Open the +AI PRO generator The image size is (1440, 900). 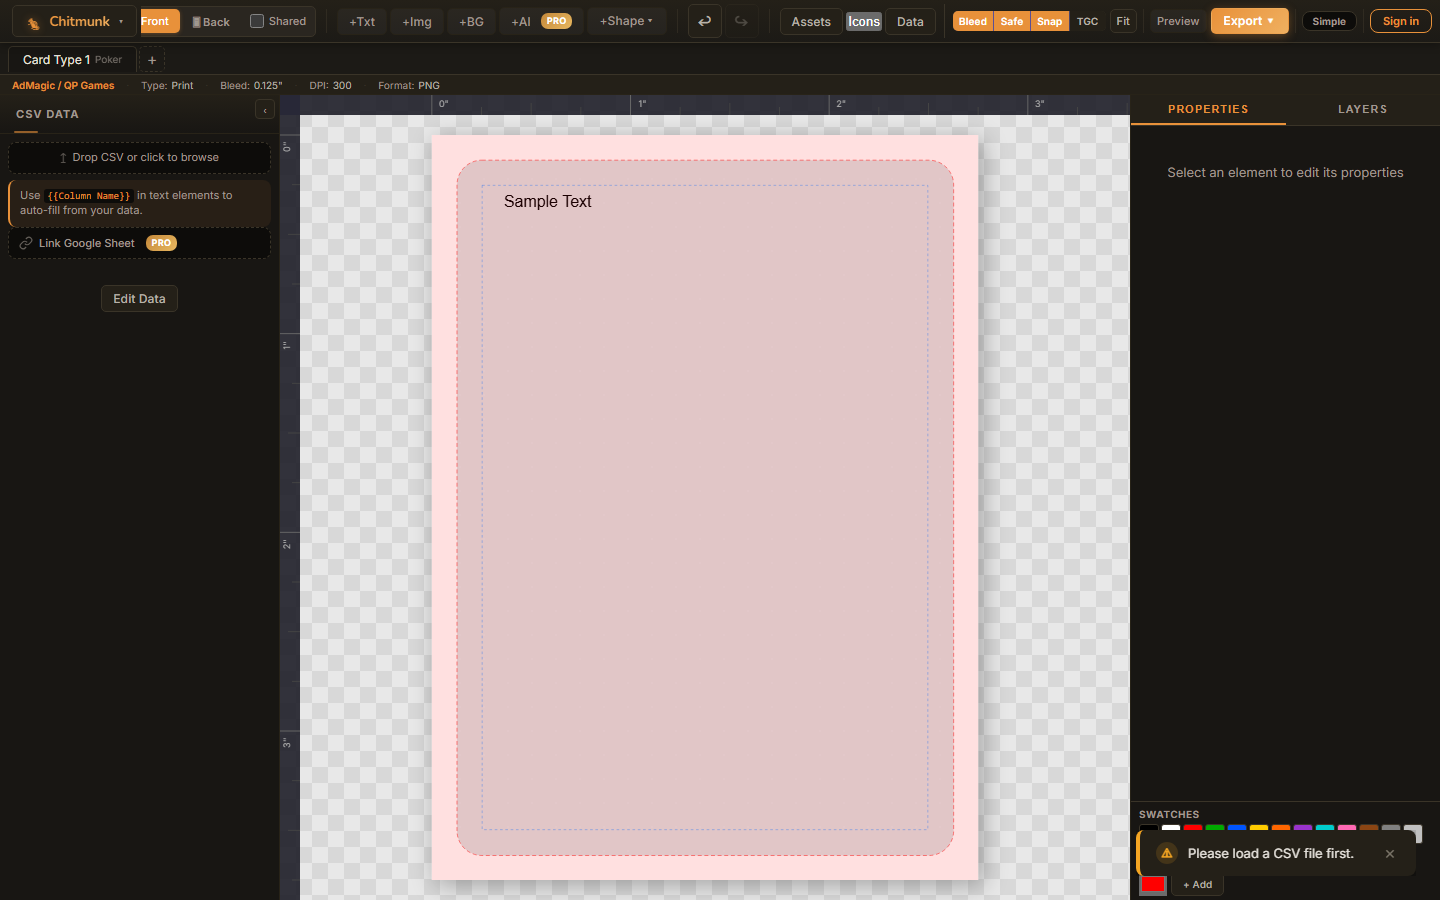541,21
